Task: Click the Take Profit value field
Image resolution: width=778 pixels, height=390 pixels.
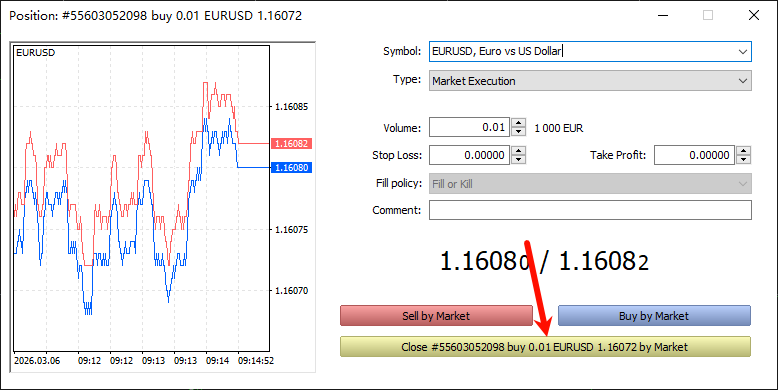Action: 694,155
